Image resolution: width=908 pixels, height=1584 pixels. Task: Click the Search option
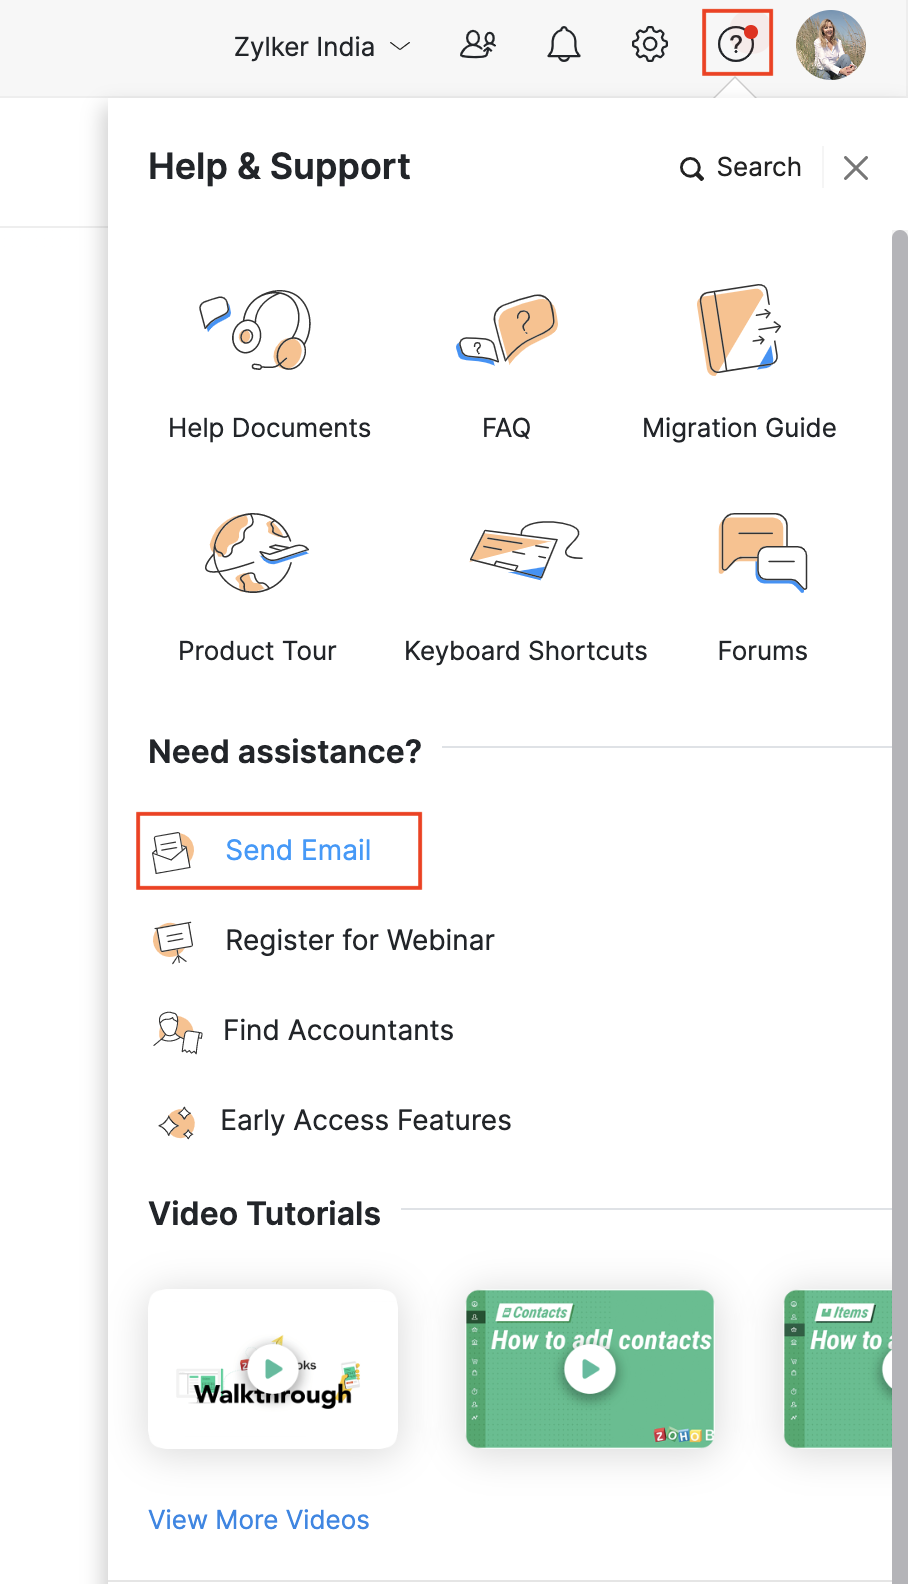point(740,167)
